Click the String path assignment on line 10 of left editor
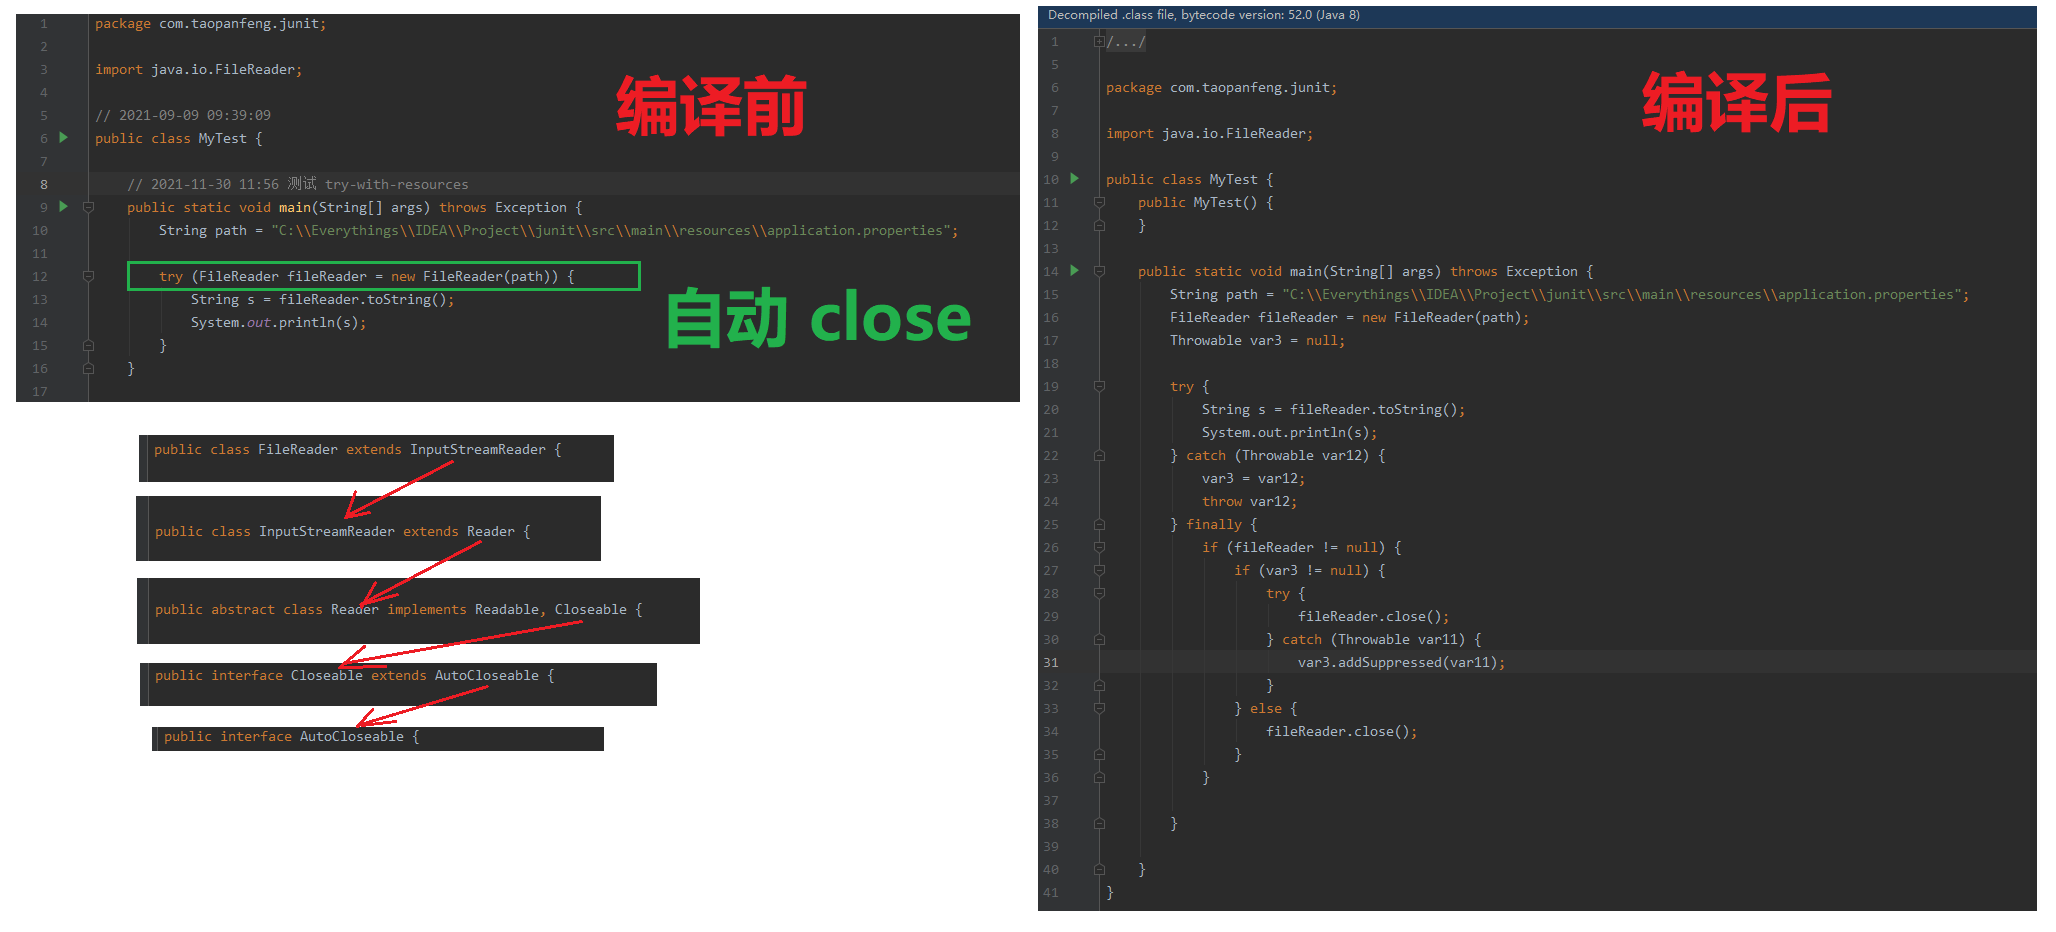 click(558, 230)
